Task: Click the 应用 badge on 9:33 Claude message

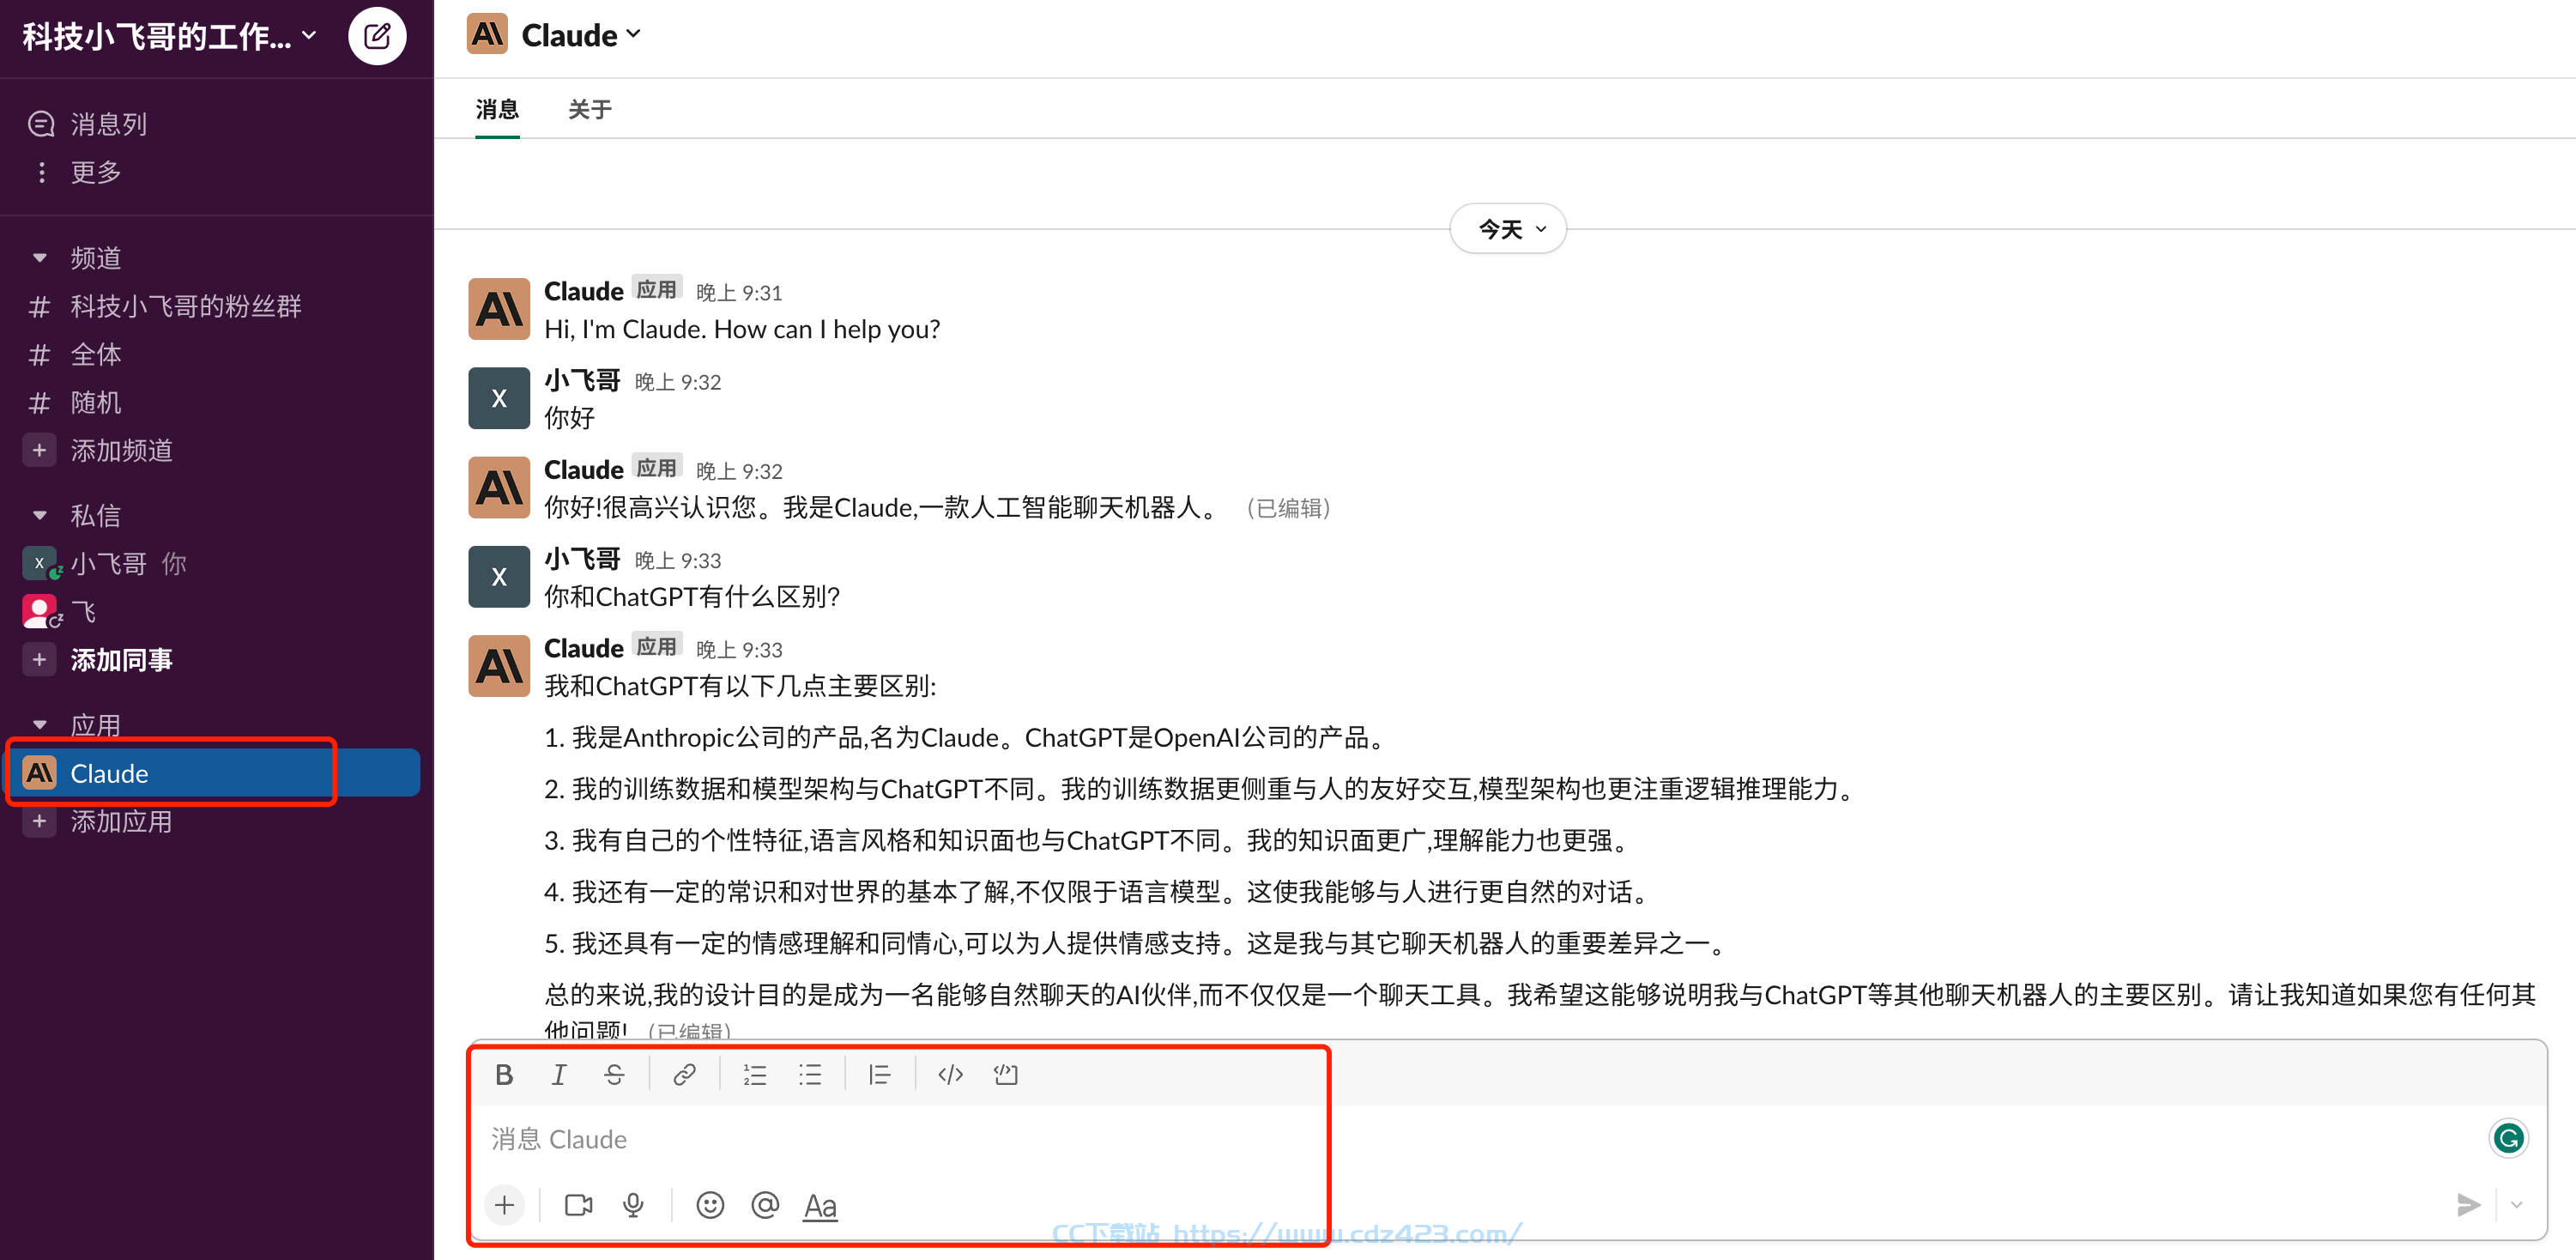Action: [656, 647]
